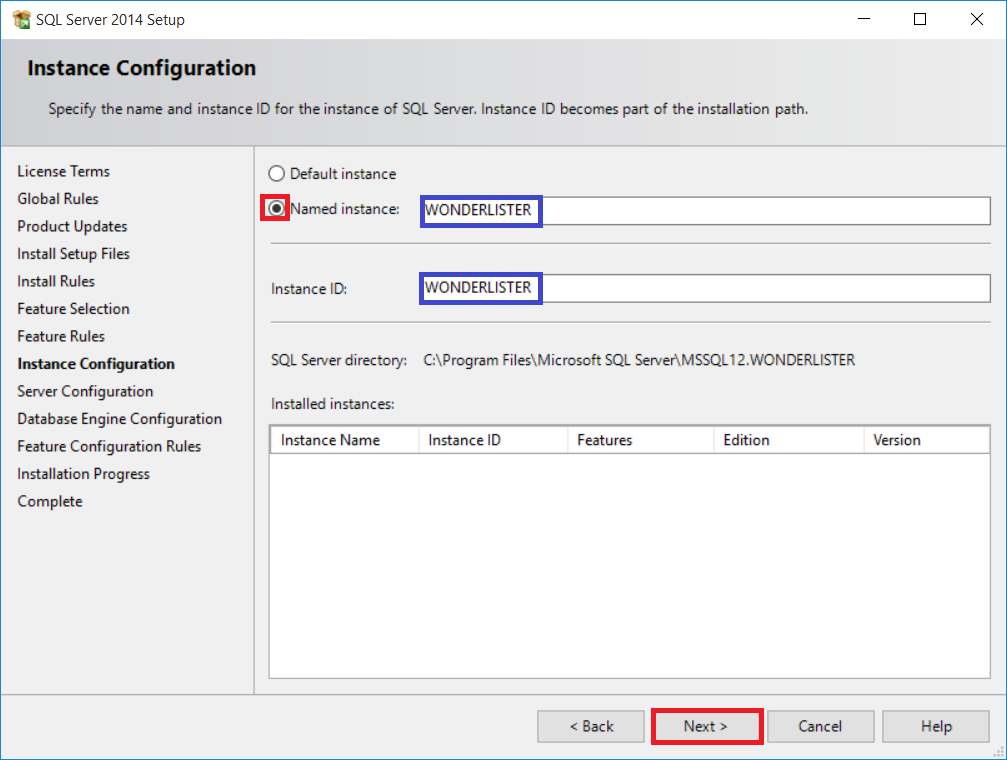Click the SQL Server setup title icon
This screenshot has height=760, width=1007.
(21, 19)
